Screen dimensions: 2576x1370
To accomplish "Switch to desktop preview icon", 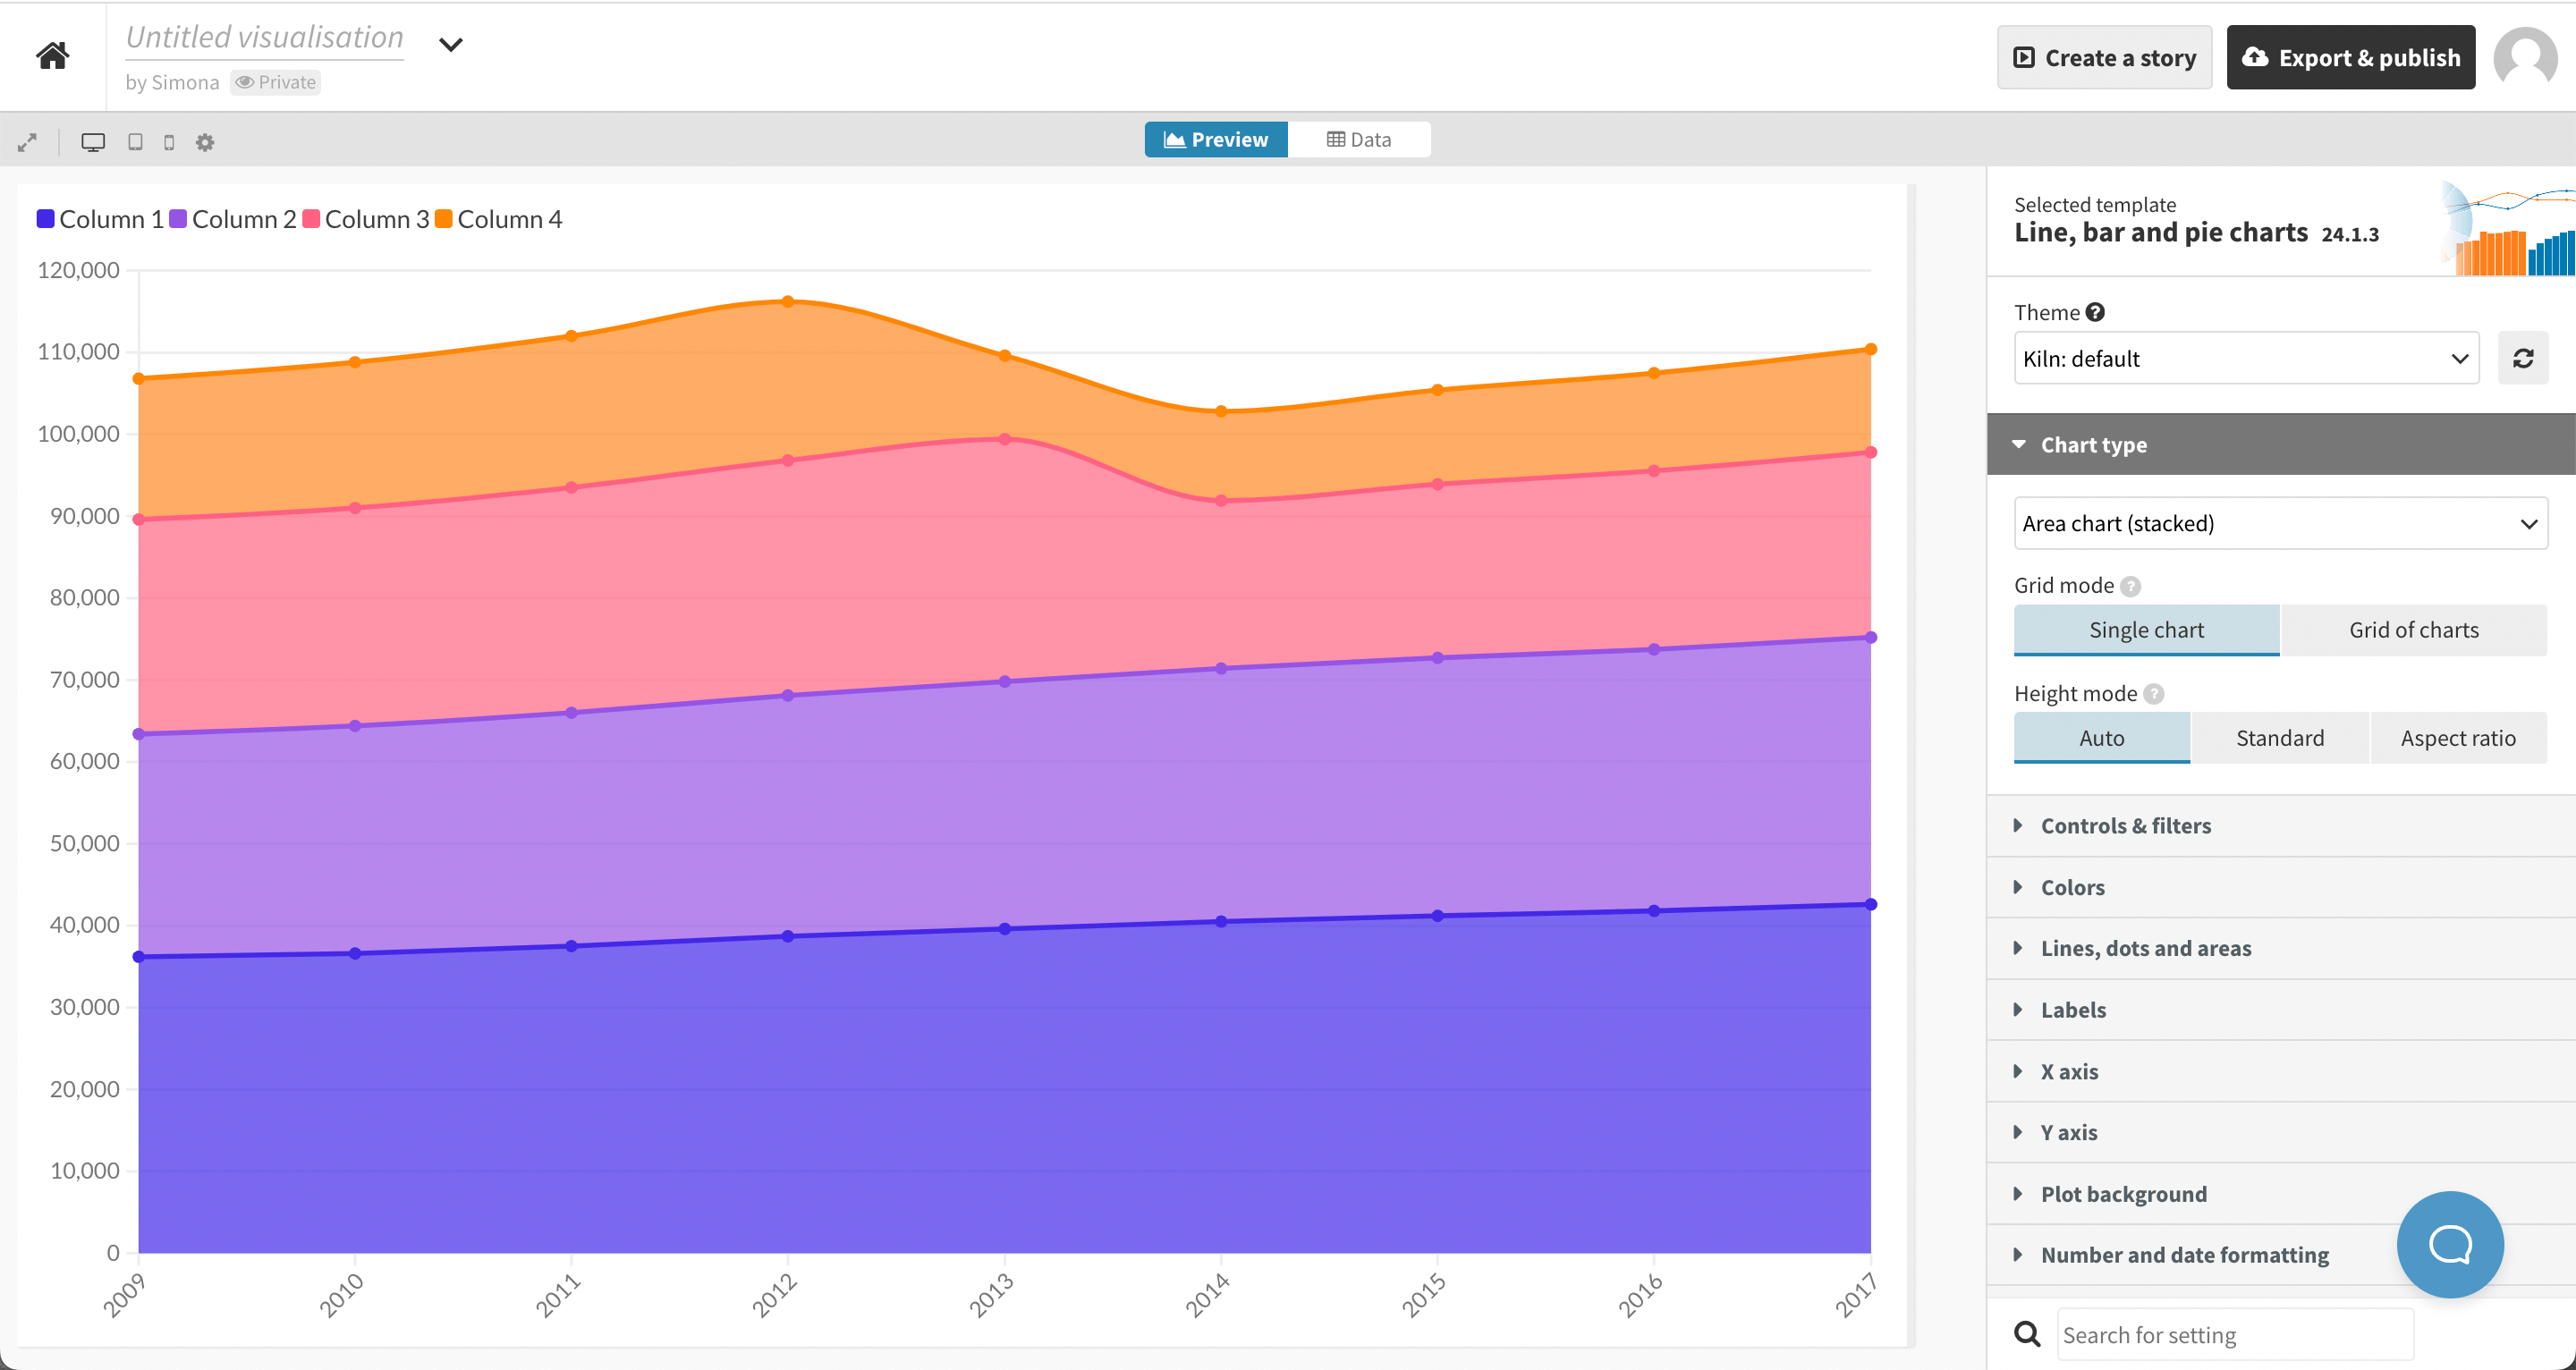I will (x=93, y=142).
